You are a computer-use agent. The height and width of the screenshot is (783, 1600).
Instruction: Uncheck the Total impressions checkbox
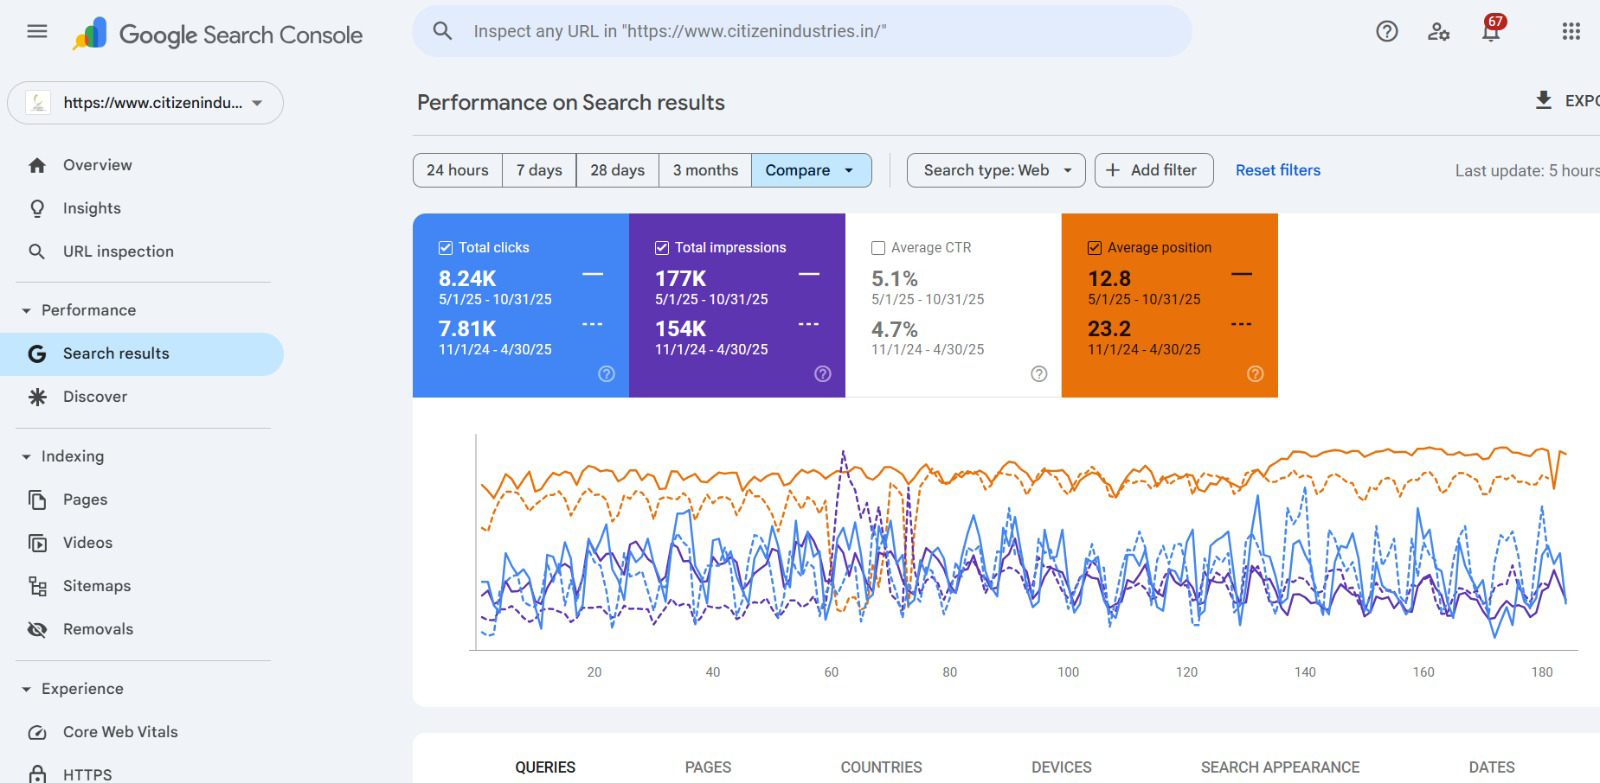coord(662,248)
